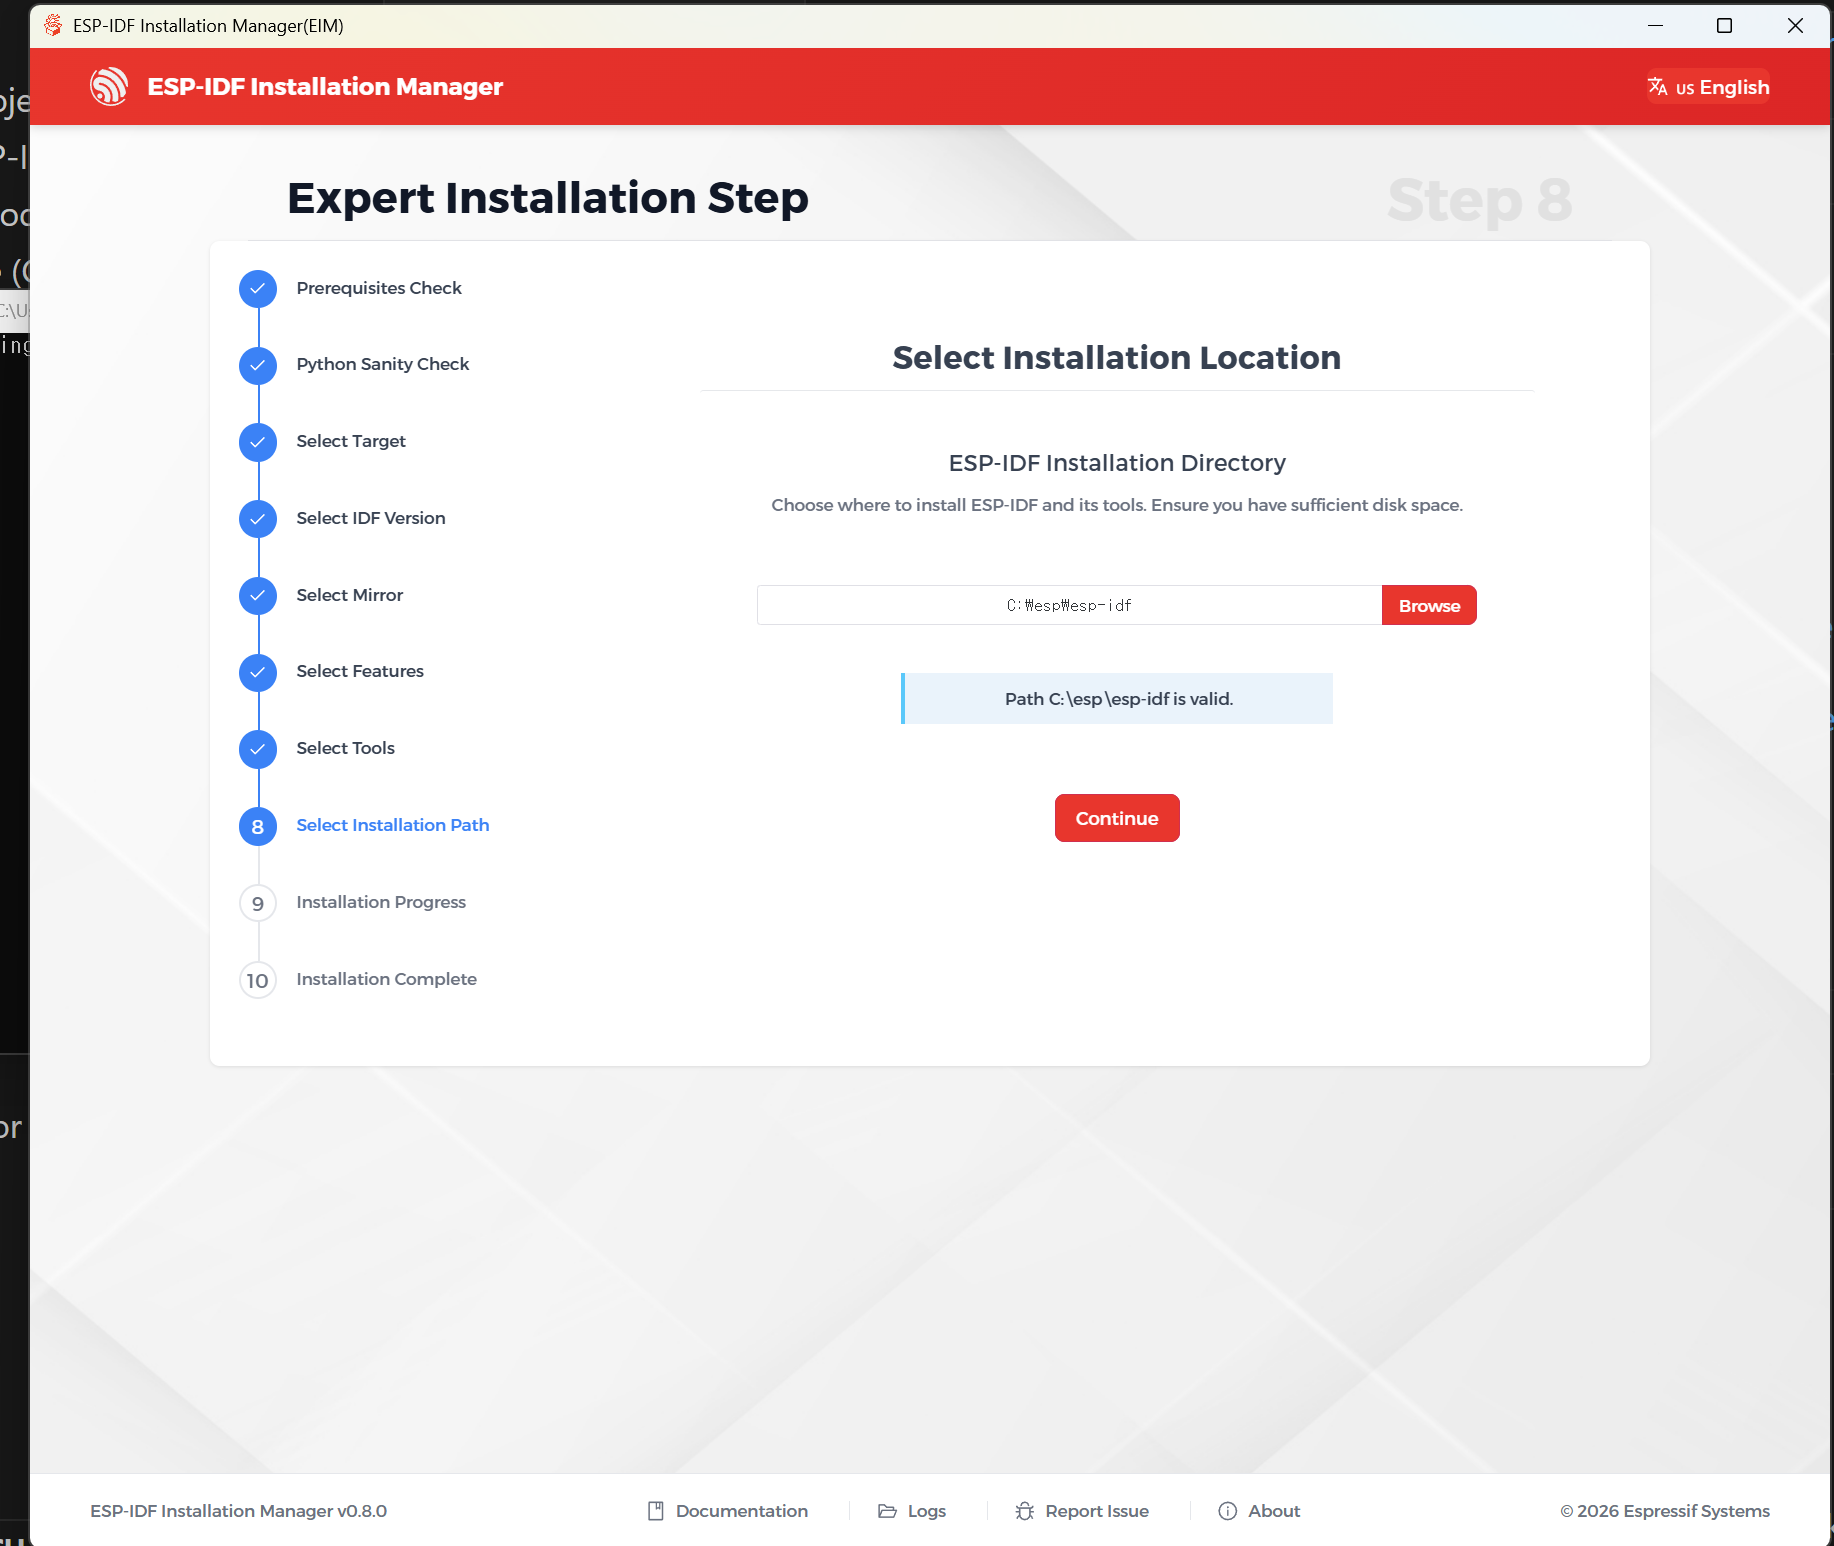Screen dimensions: 1834x1546
Task: Click the Prerequisites Check completed checkmark
Action: [x=258, y=289]
